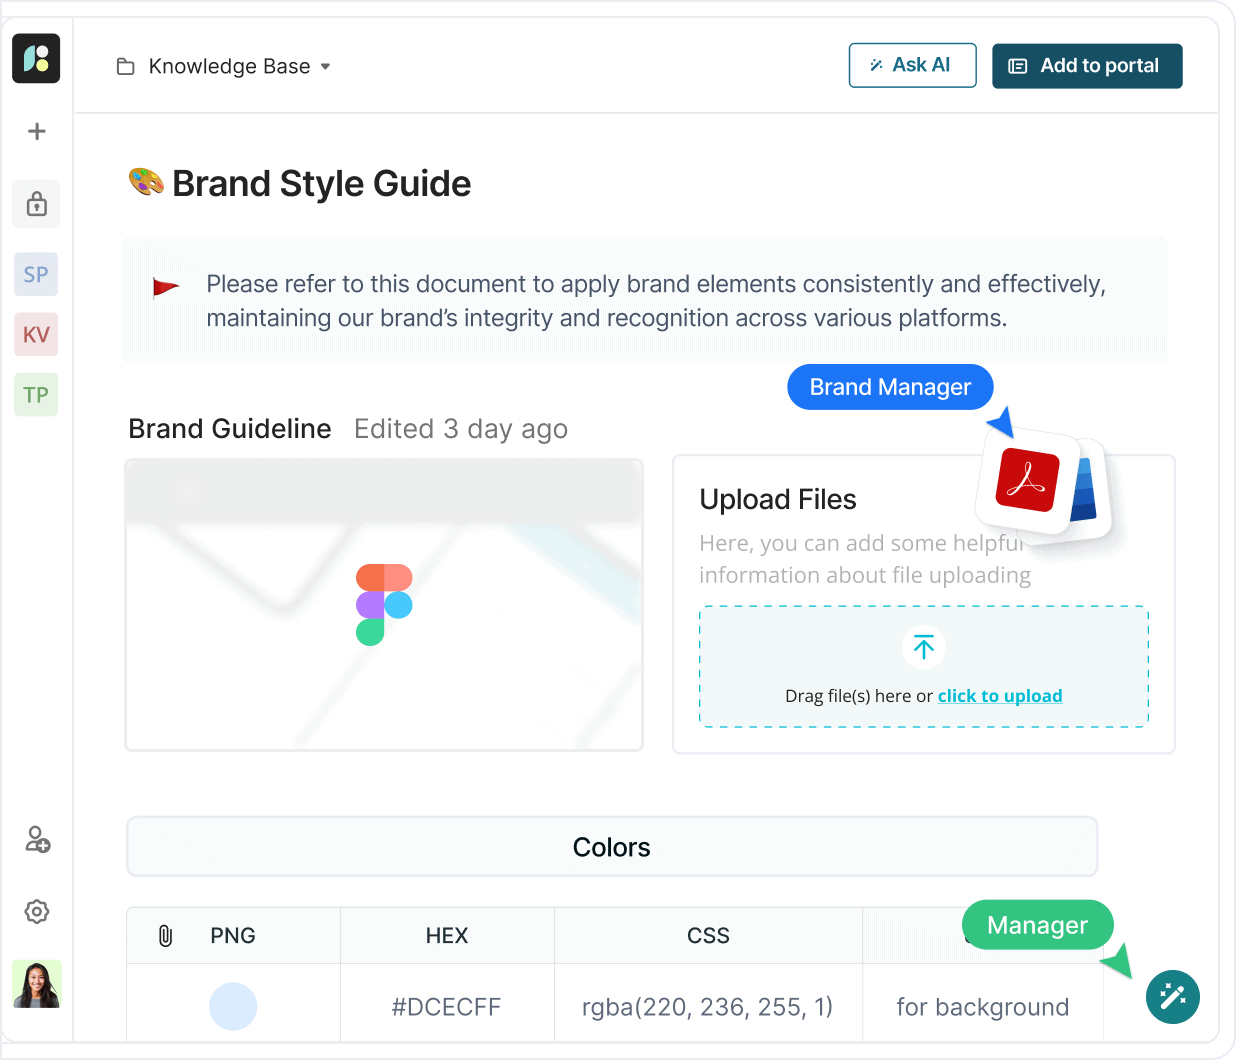Open the lock icon in sidebar
Screen dimensions: 1236x1060
(37, 204)
